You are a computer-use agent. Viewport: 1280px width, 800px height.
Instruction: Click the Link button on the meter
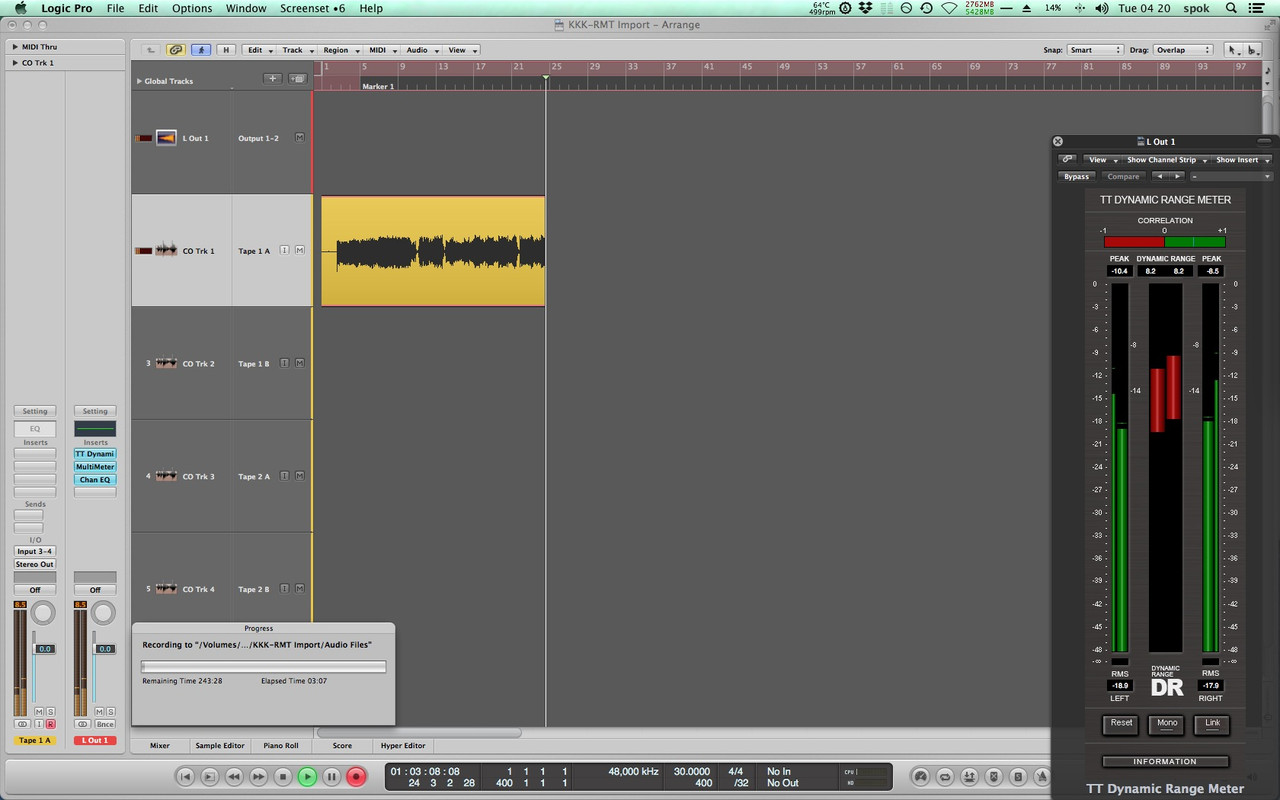pyautogui.click(x=1212, y=723)
